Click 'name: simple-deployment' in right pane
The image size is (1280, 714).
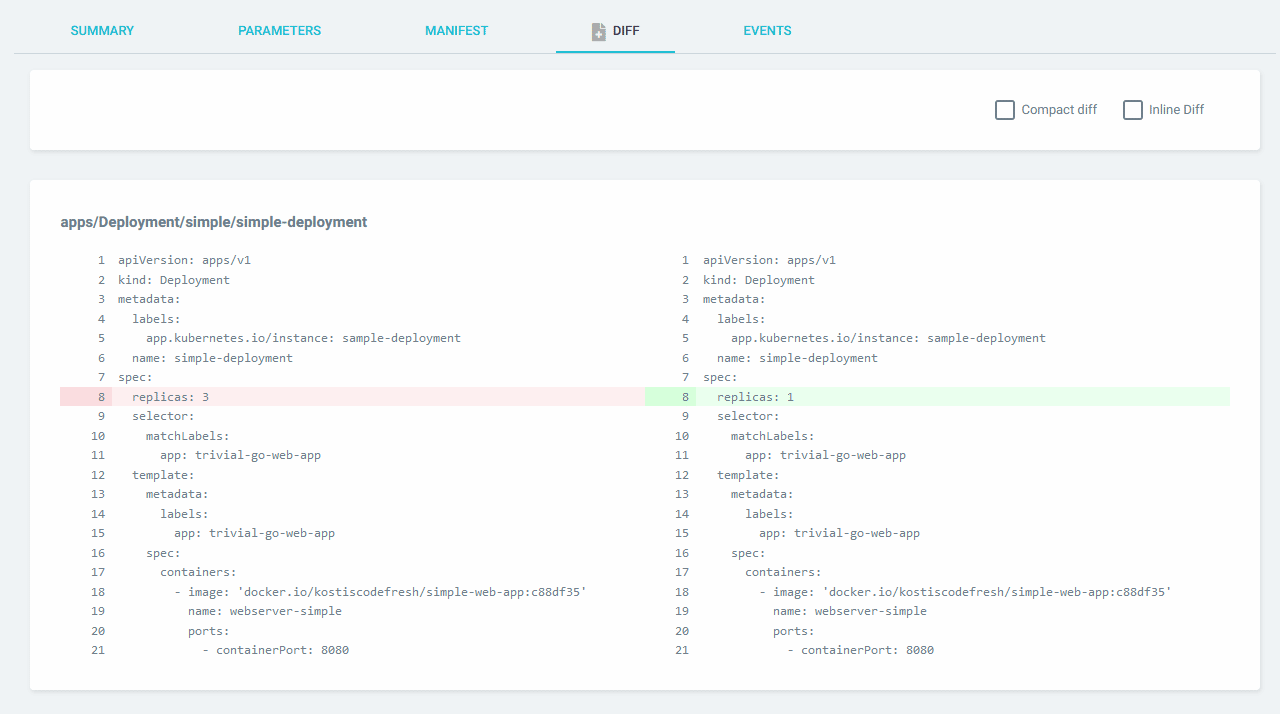point(797,358)
